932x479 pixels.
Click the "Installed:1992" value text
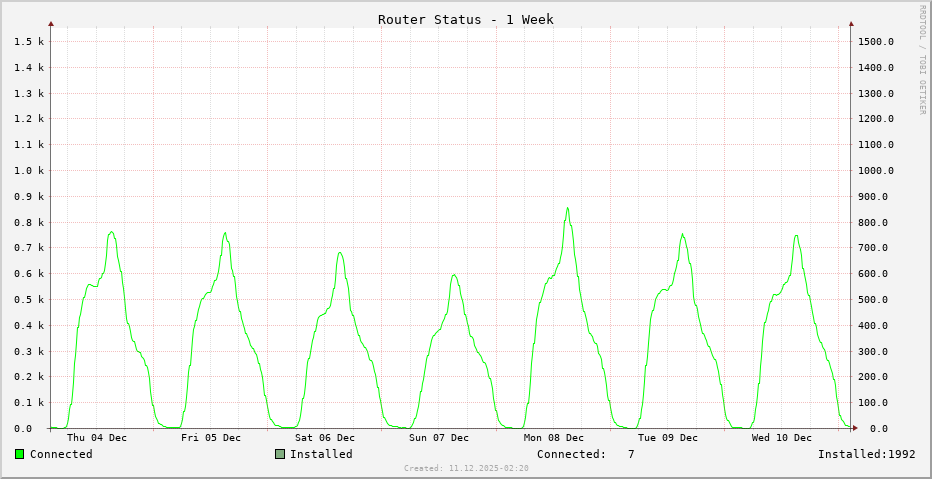[866, 454]
